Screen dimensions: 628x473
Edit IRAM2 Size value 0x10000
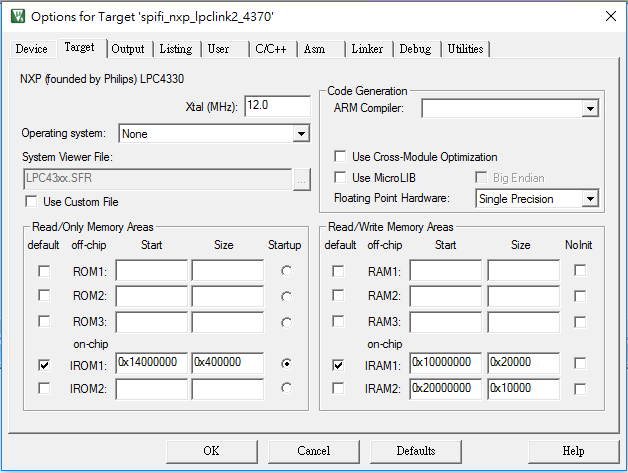point(523,389)
